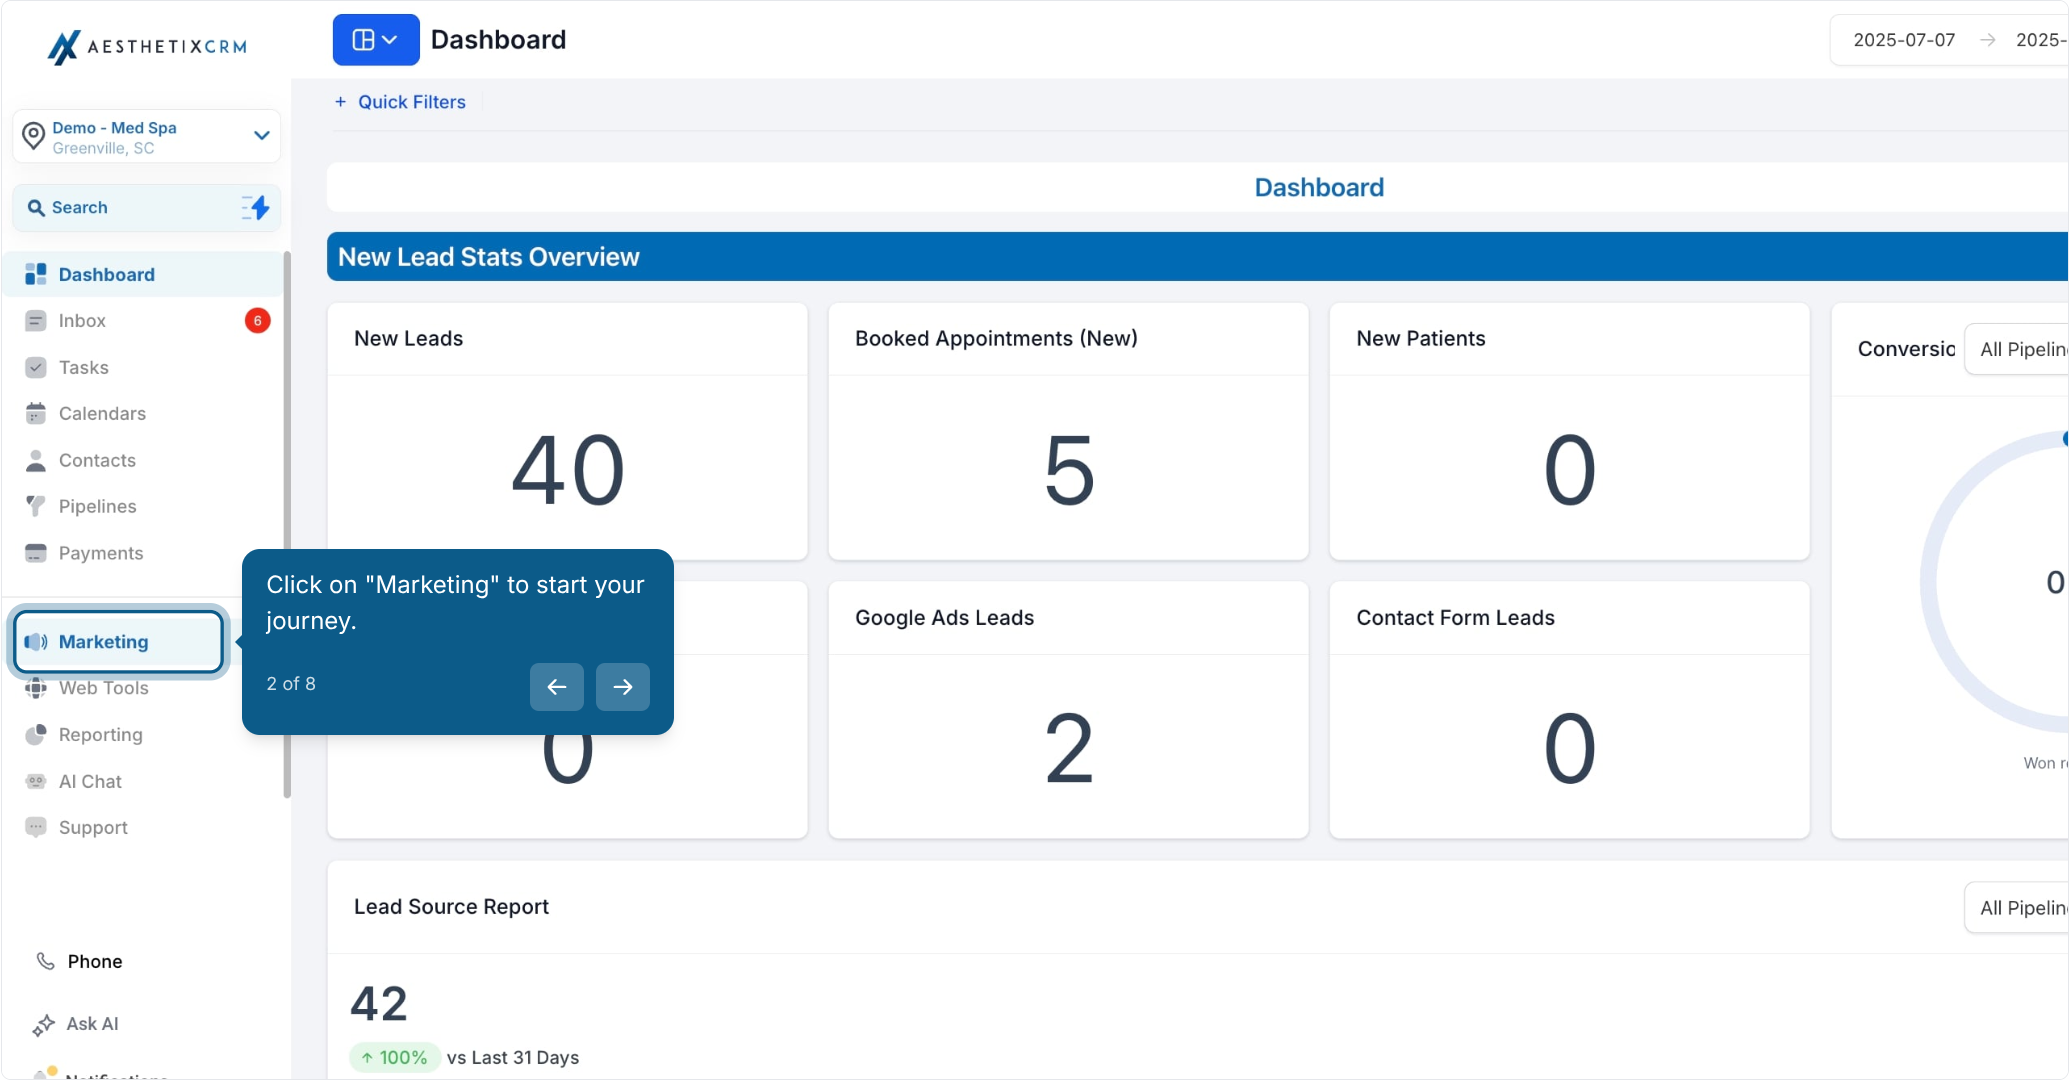Click the start date 2025-07-07 field
This screenshot has width=2070, height=1080.
[1904, 40]
